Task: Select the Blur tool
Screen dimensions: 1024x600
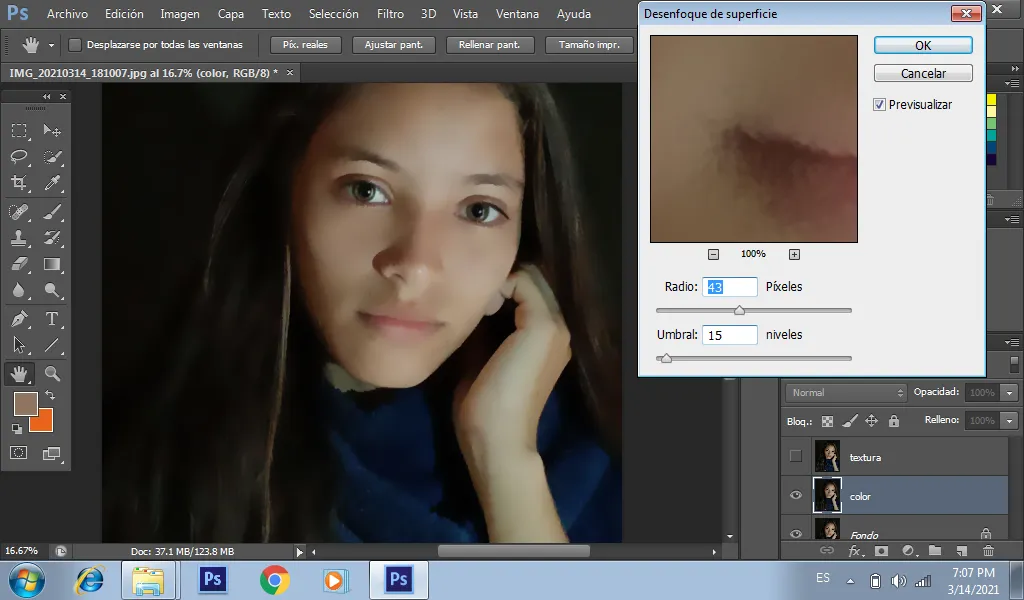Action: click(x=19, y=291)
